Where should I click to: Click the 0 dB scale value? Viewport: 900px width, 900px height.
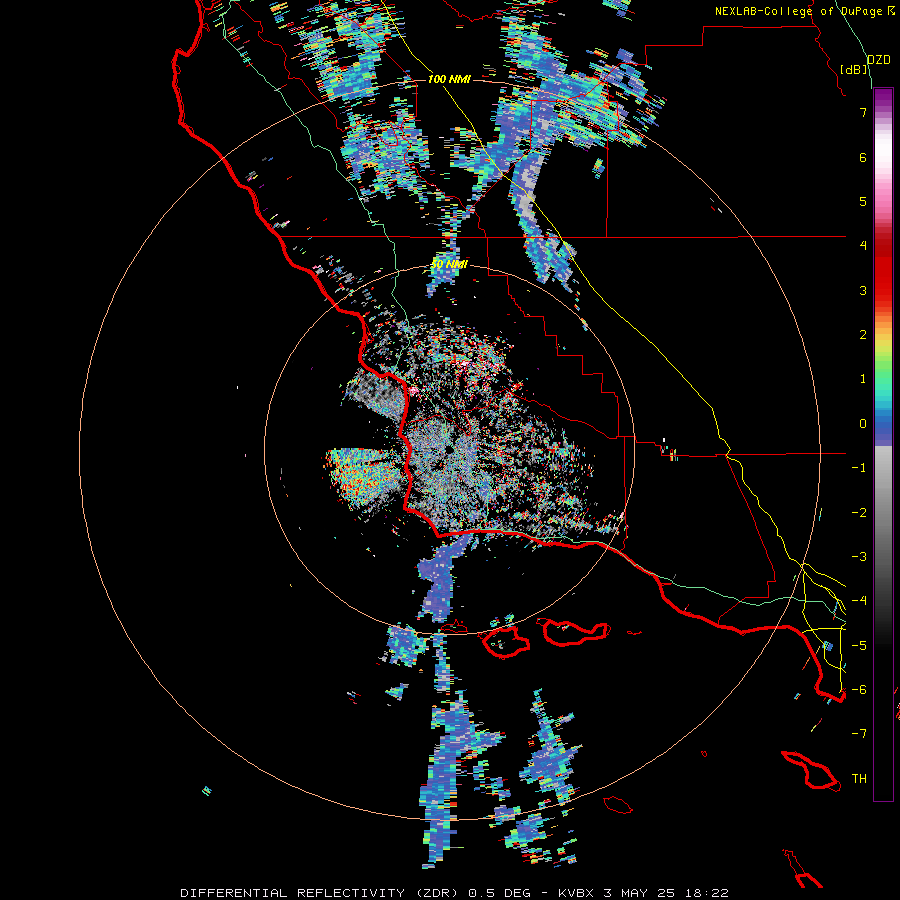863,424
